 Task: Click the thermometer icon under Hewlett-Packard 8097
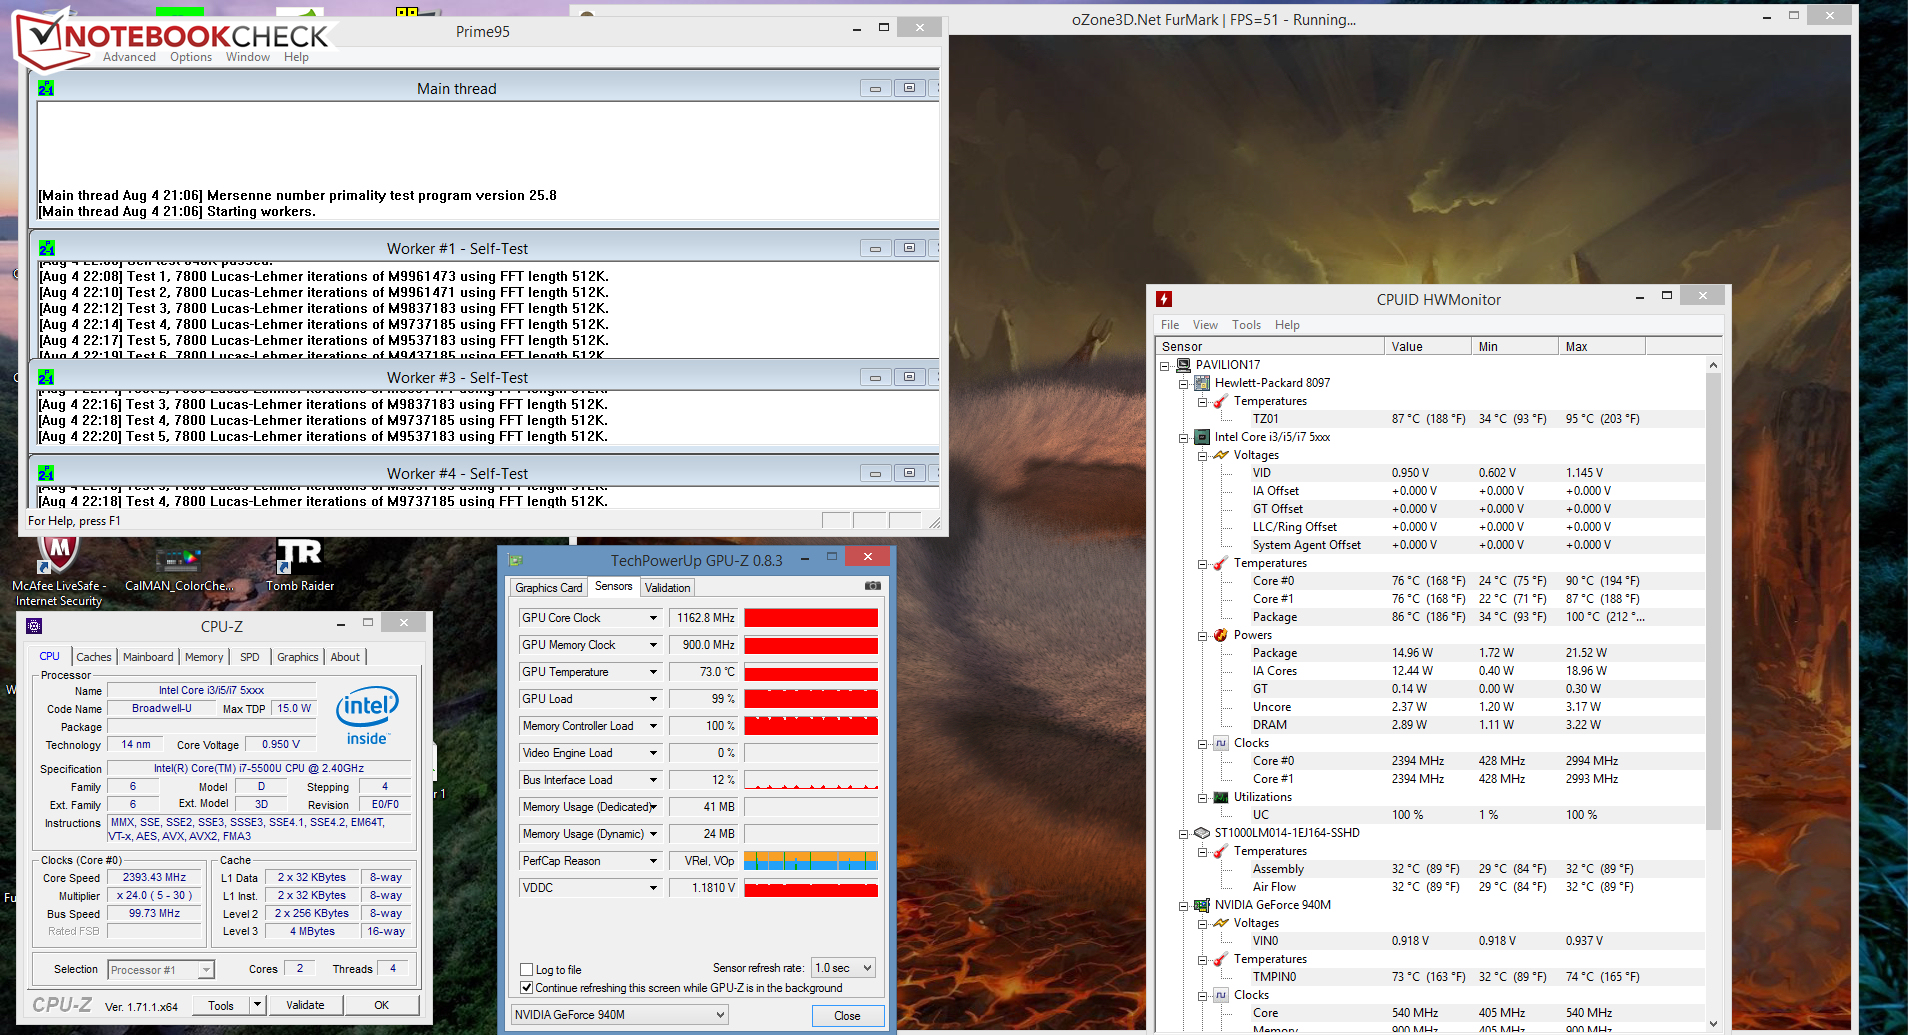click(x=1221, y=401)
